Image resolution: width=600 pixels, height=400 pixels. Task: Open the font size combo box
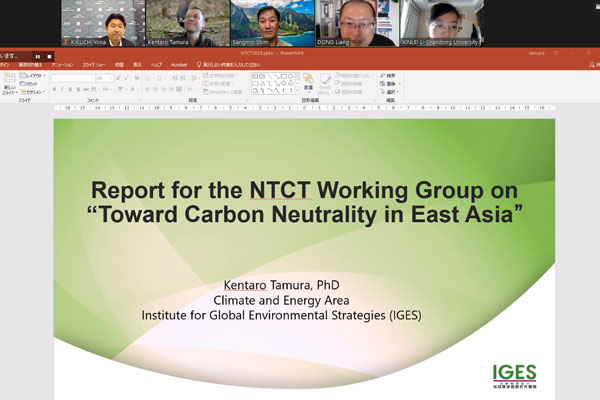click(x=104, y=78)
